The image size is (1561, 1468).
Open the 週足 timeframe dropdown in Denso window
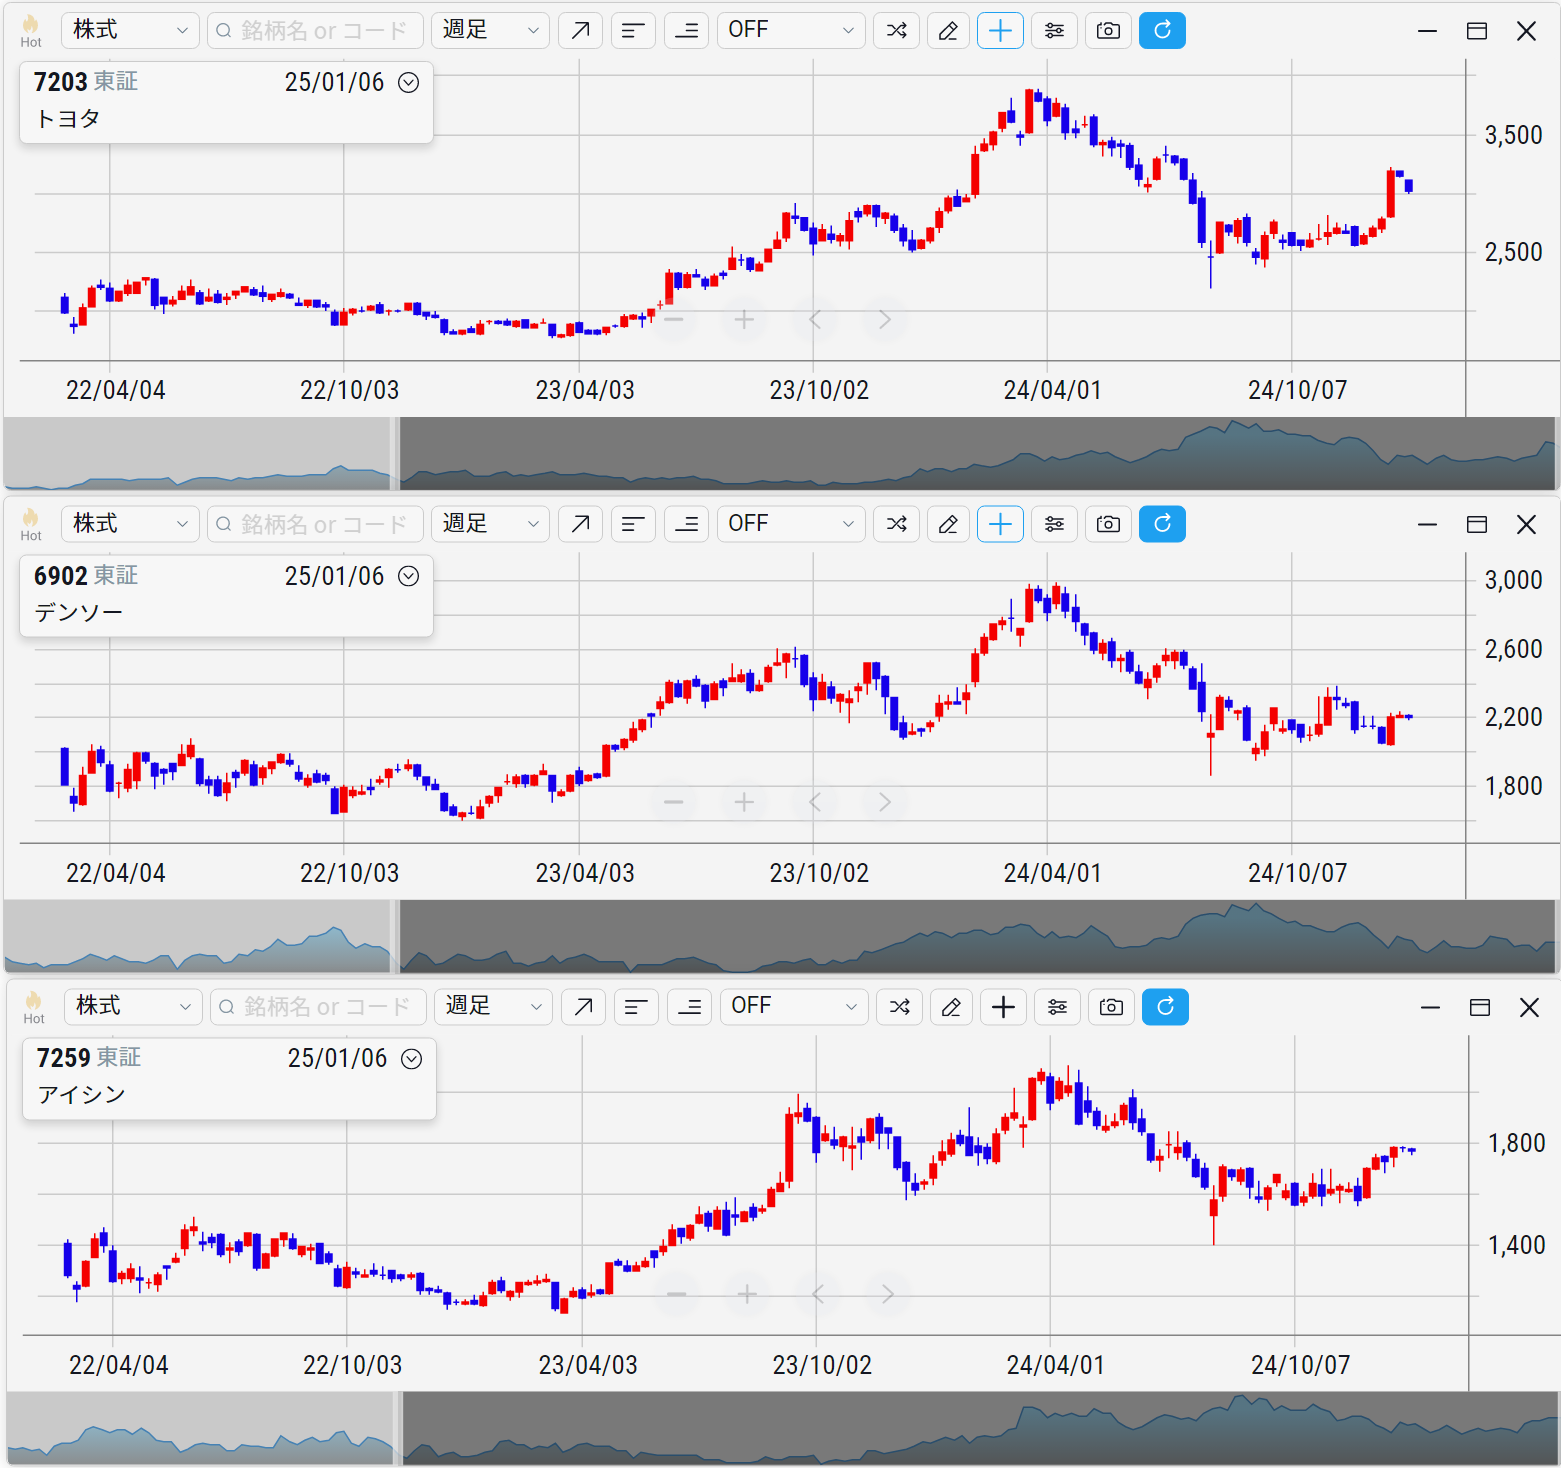point(490,523)
